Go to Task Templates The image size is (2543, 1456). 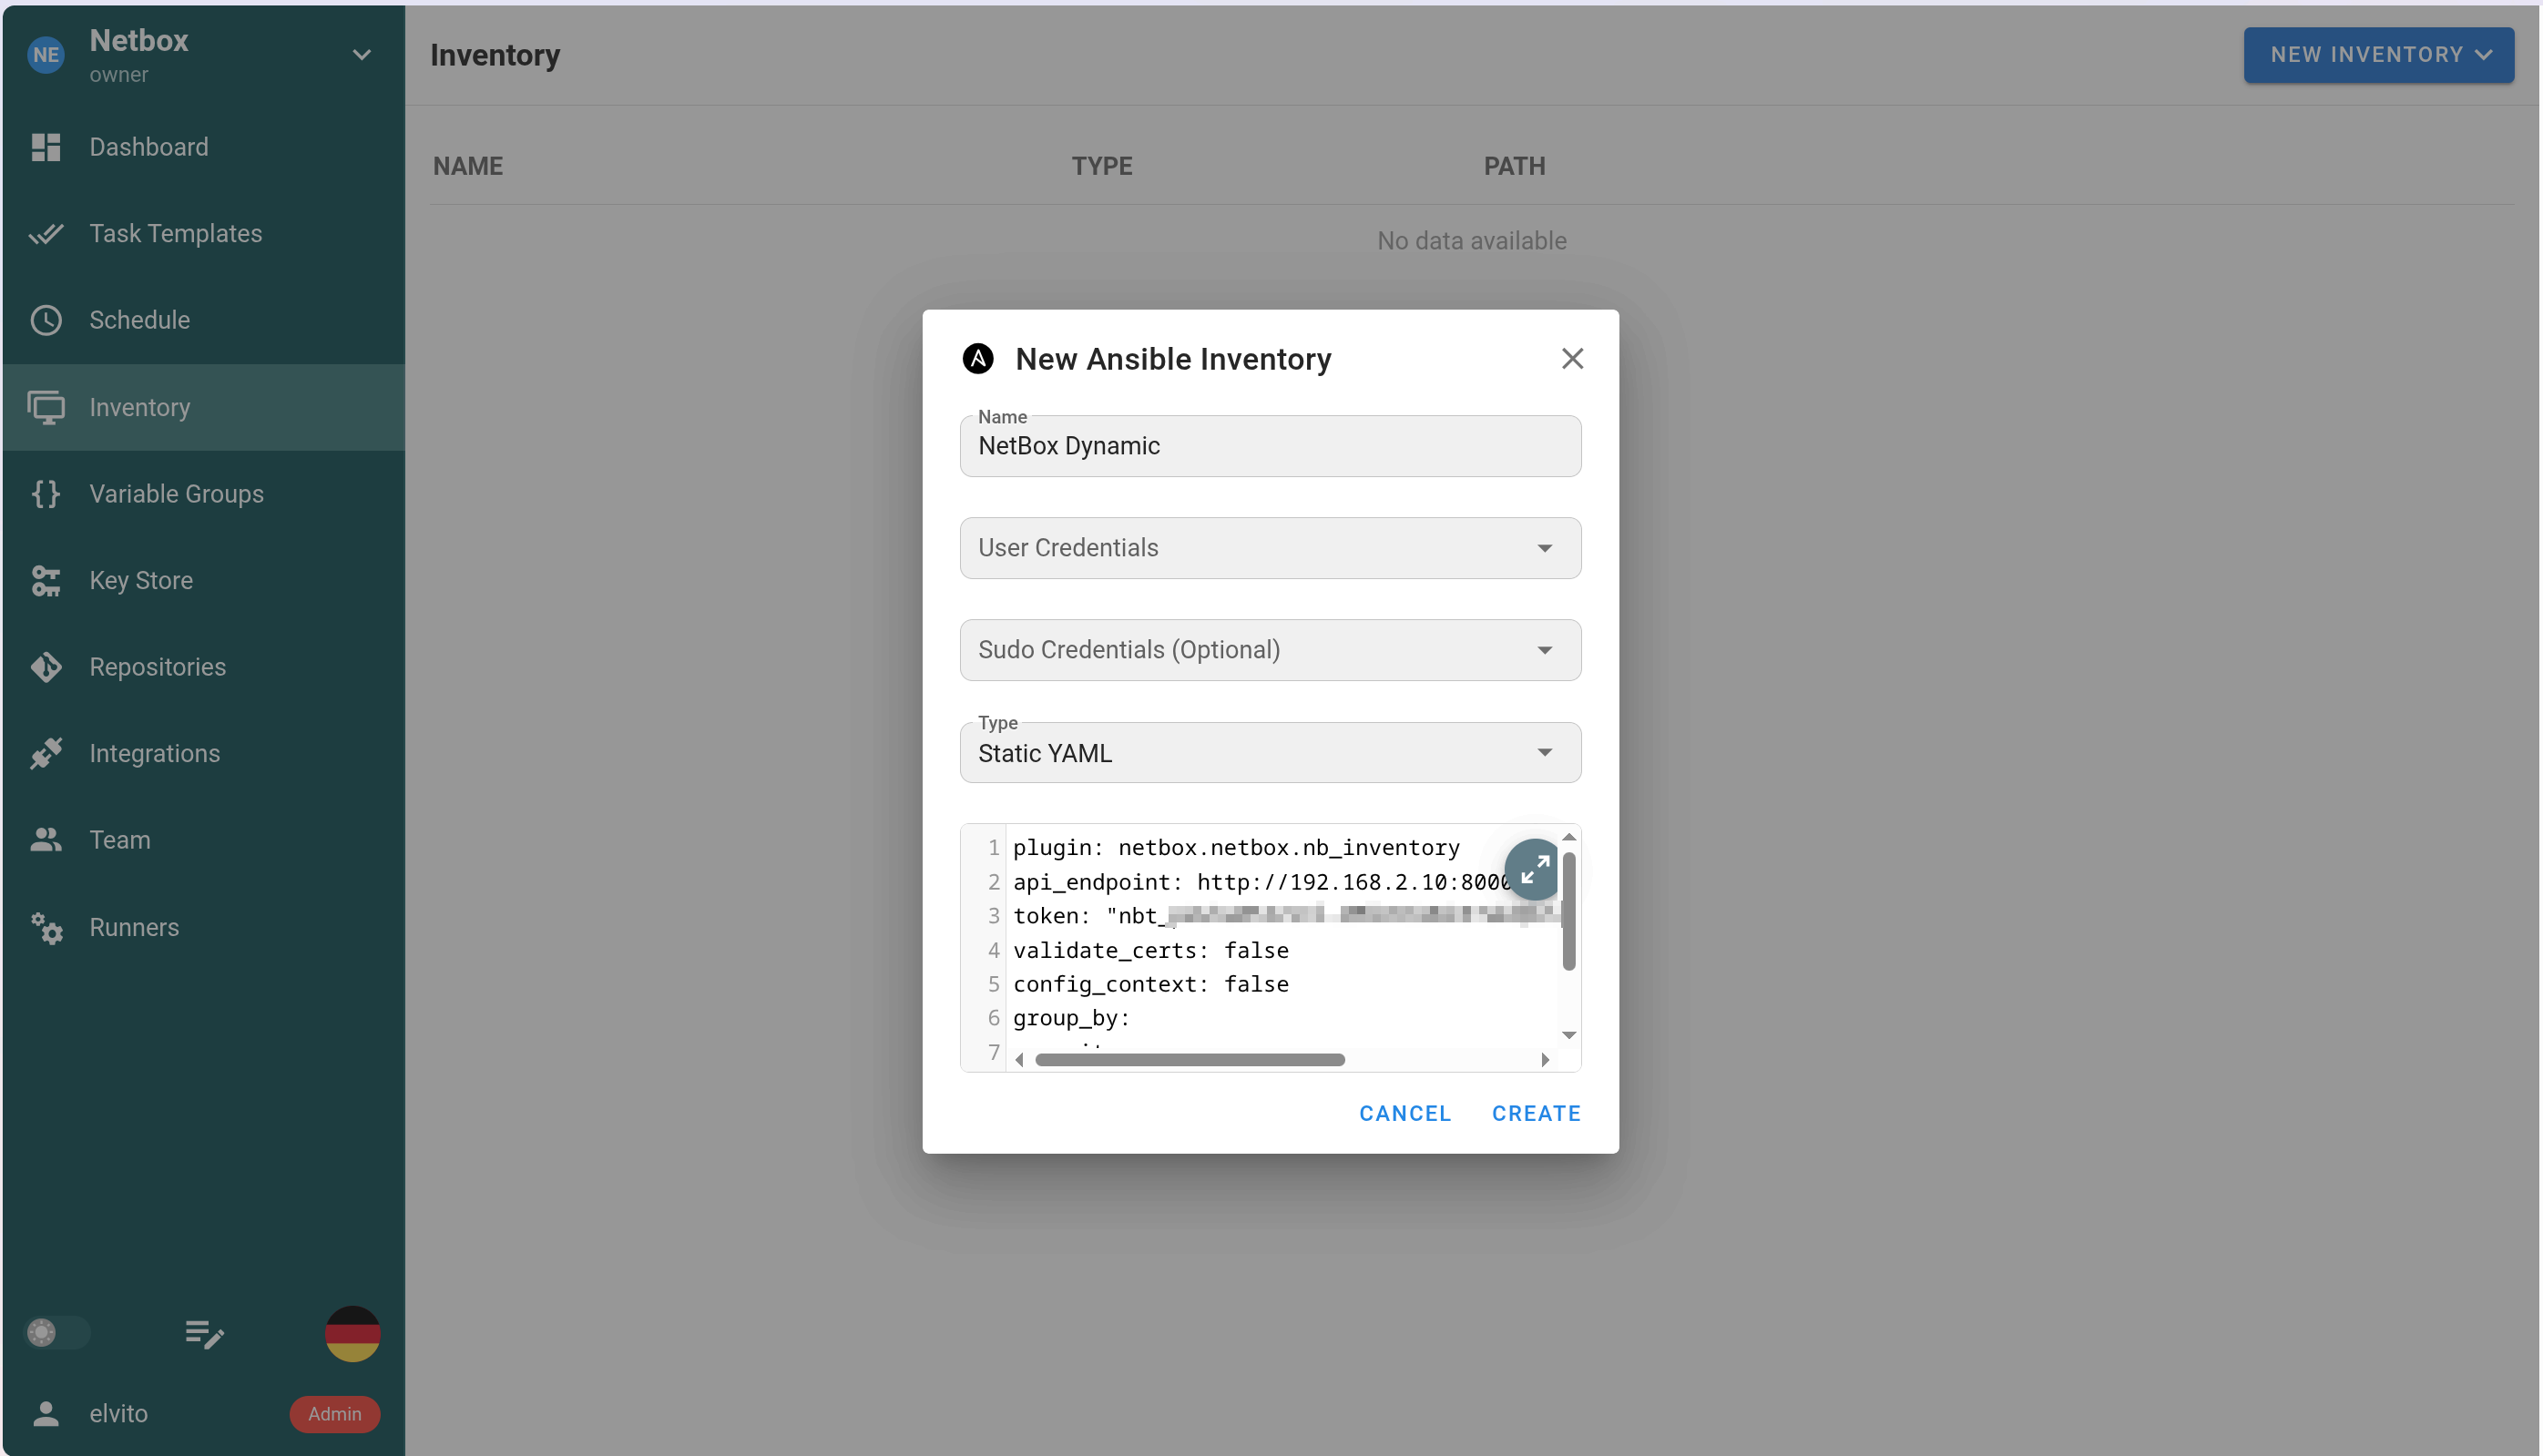pyautogui.click(x=204, y=234)
